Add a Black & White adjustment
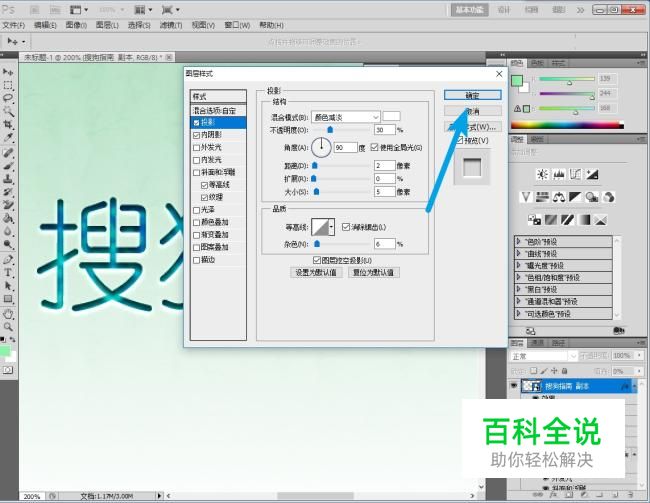This screenshot has width=650, height=503. pyautogui.click(x=575, y=197)
